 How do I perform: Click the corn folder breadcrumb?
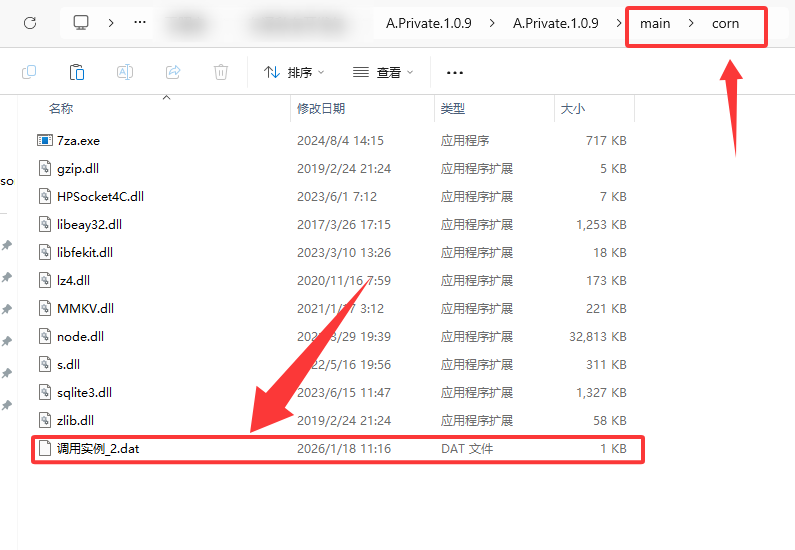coord(726,23)
